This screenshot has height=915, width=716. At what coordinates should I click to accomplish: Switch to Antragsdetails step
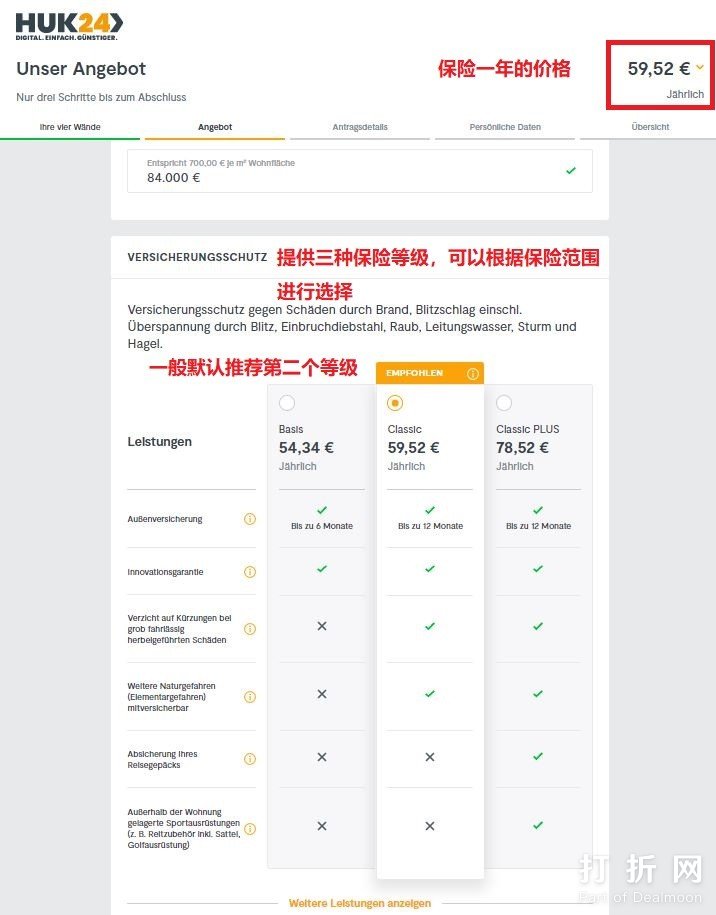click(359, 128)
